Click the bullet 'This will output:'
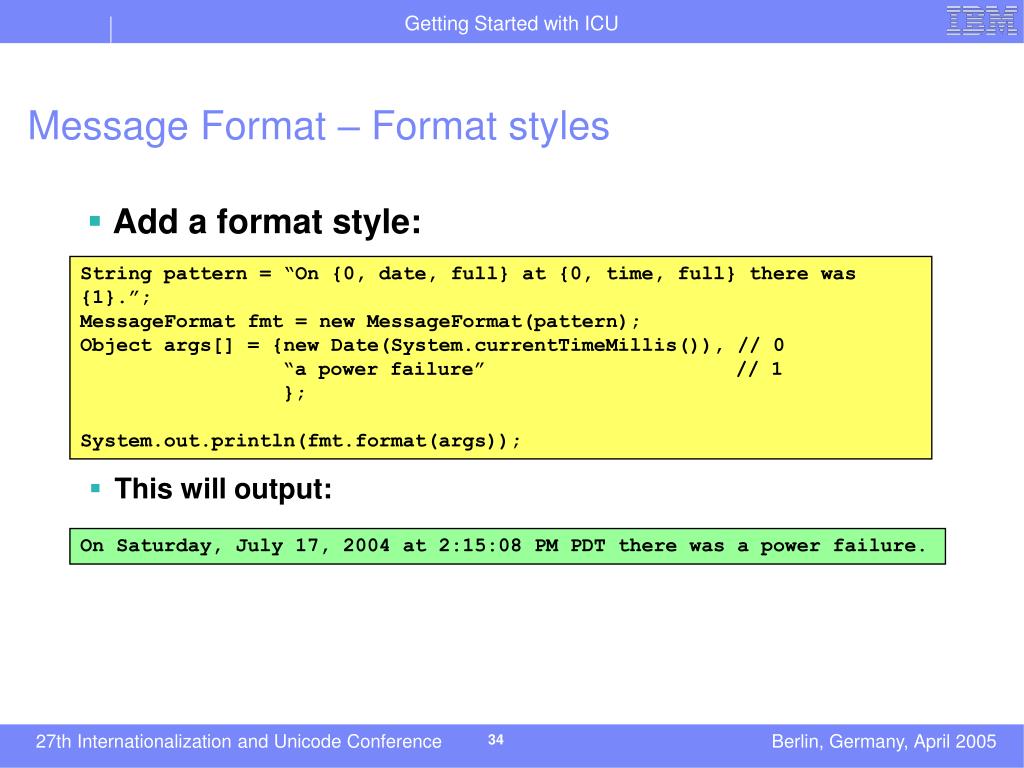This screenshot has height=768, width=1024. [x=223, y=488]
